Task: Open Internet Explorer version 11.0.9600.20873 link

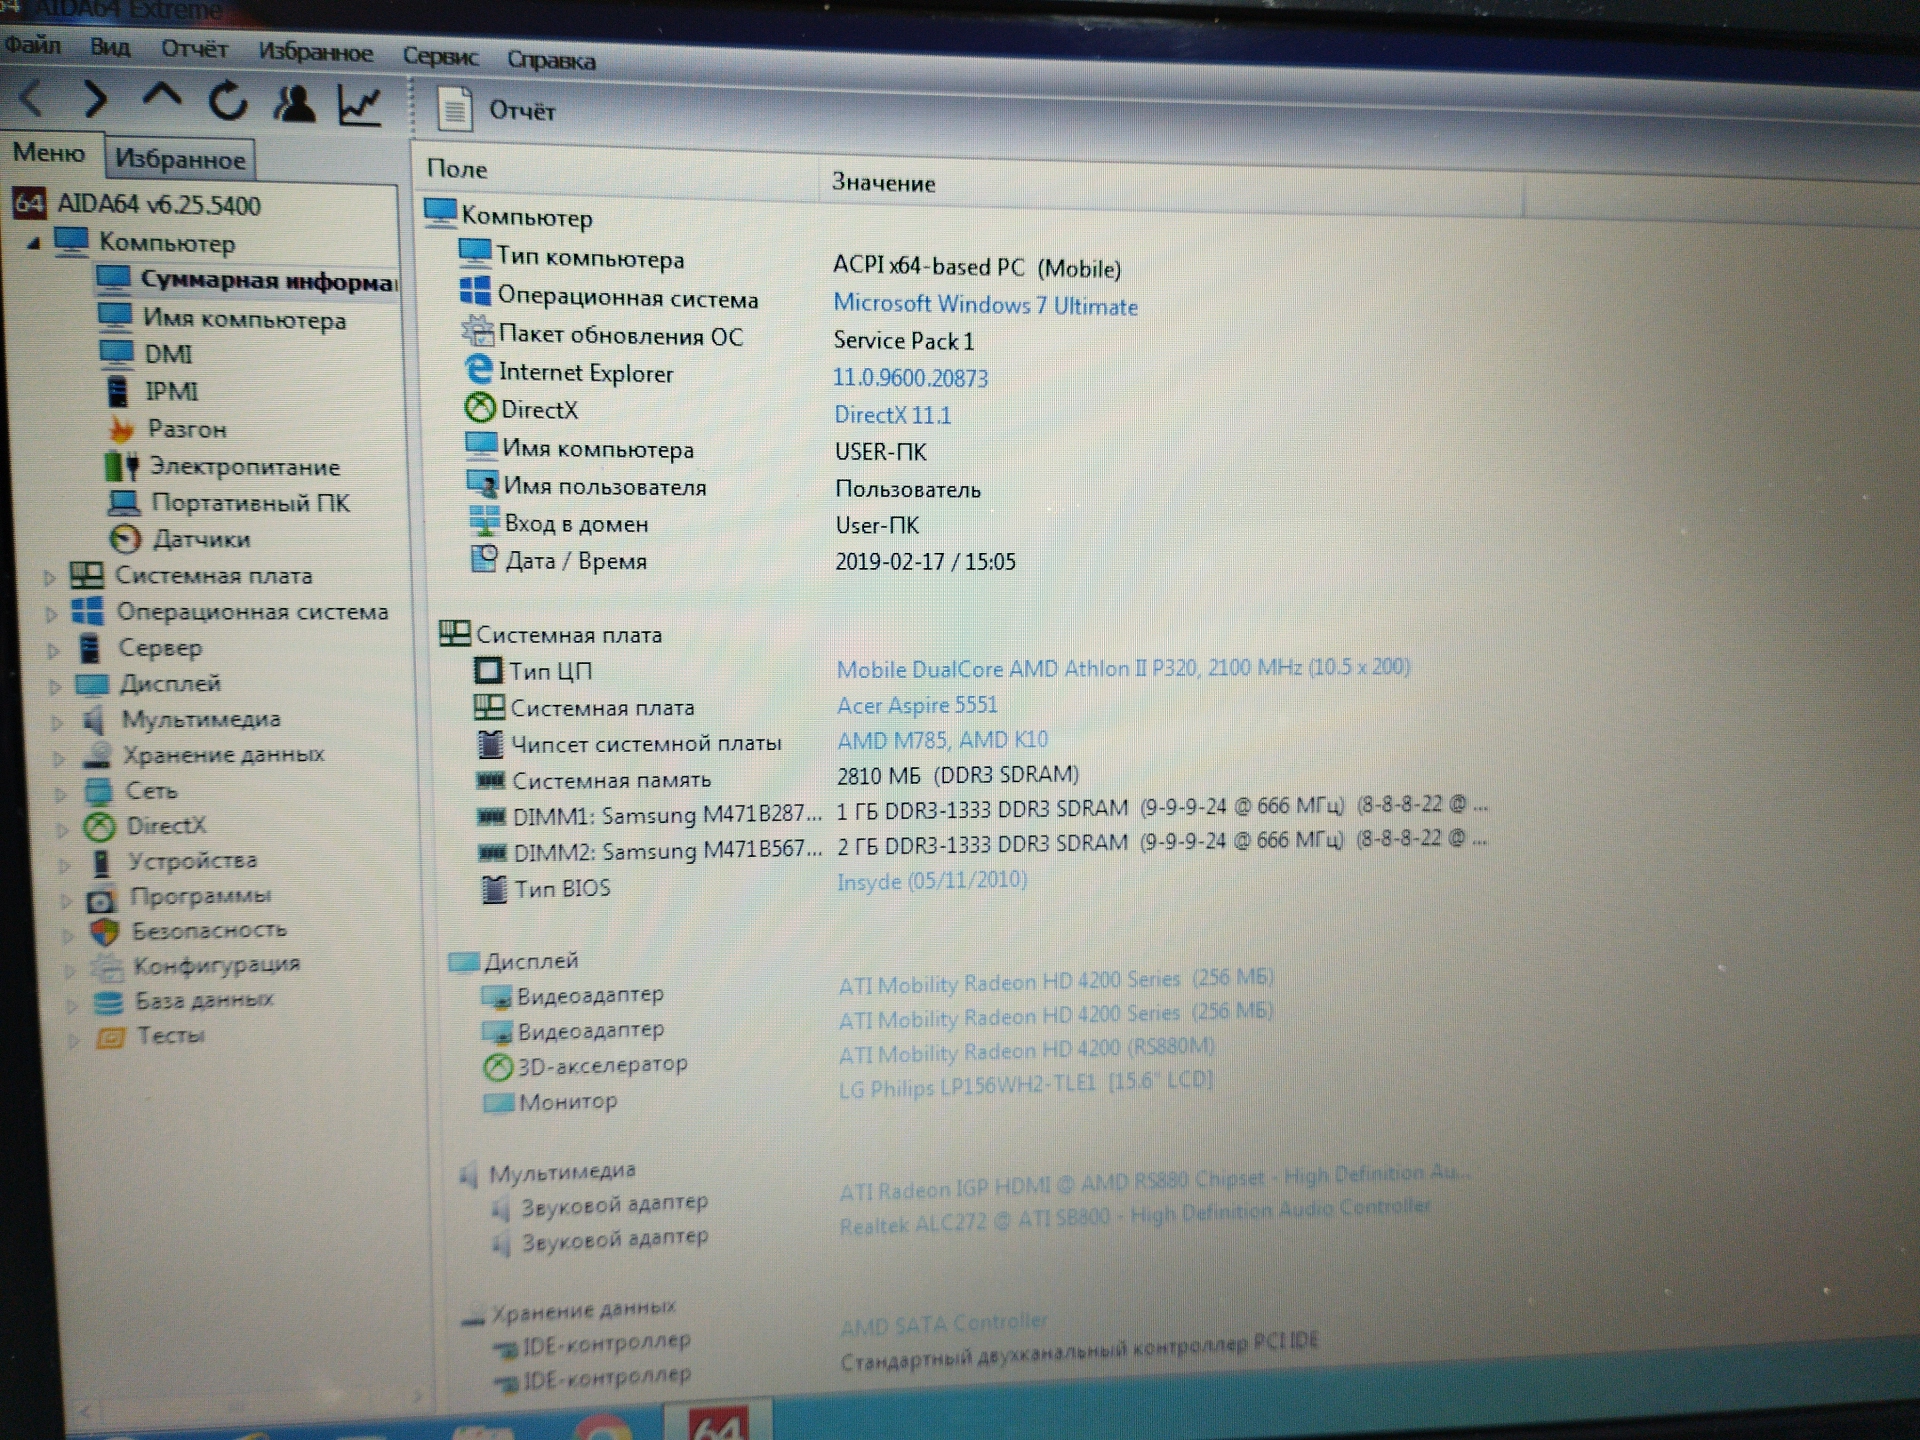Action: point(910,378)
